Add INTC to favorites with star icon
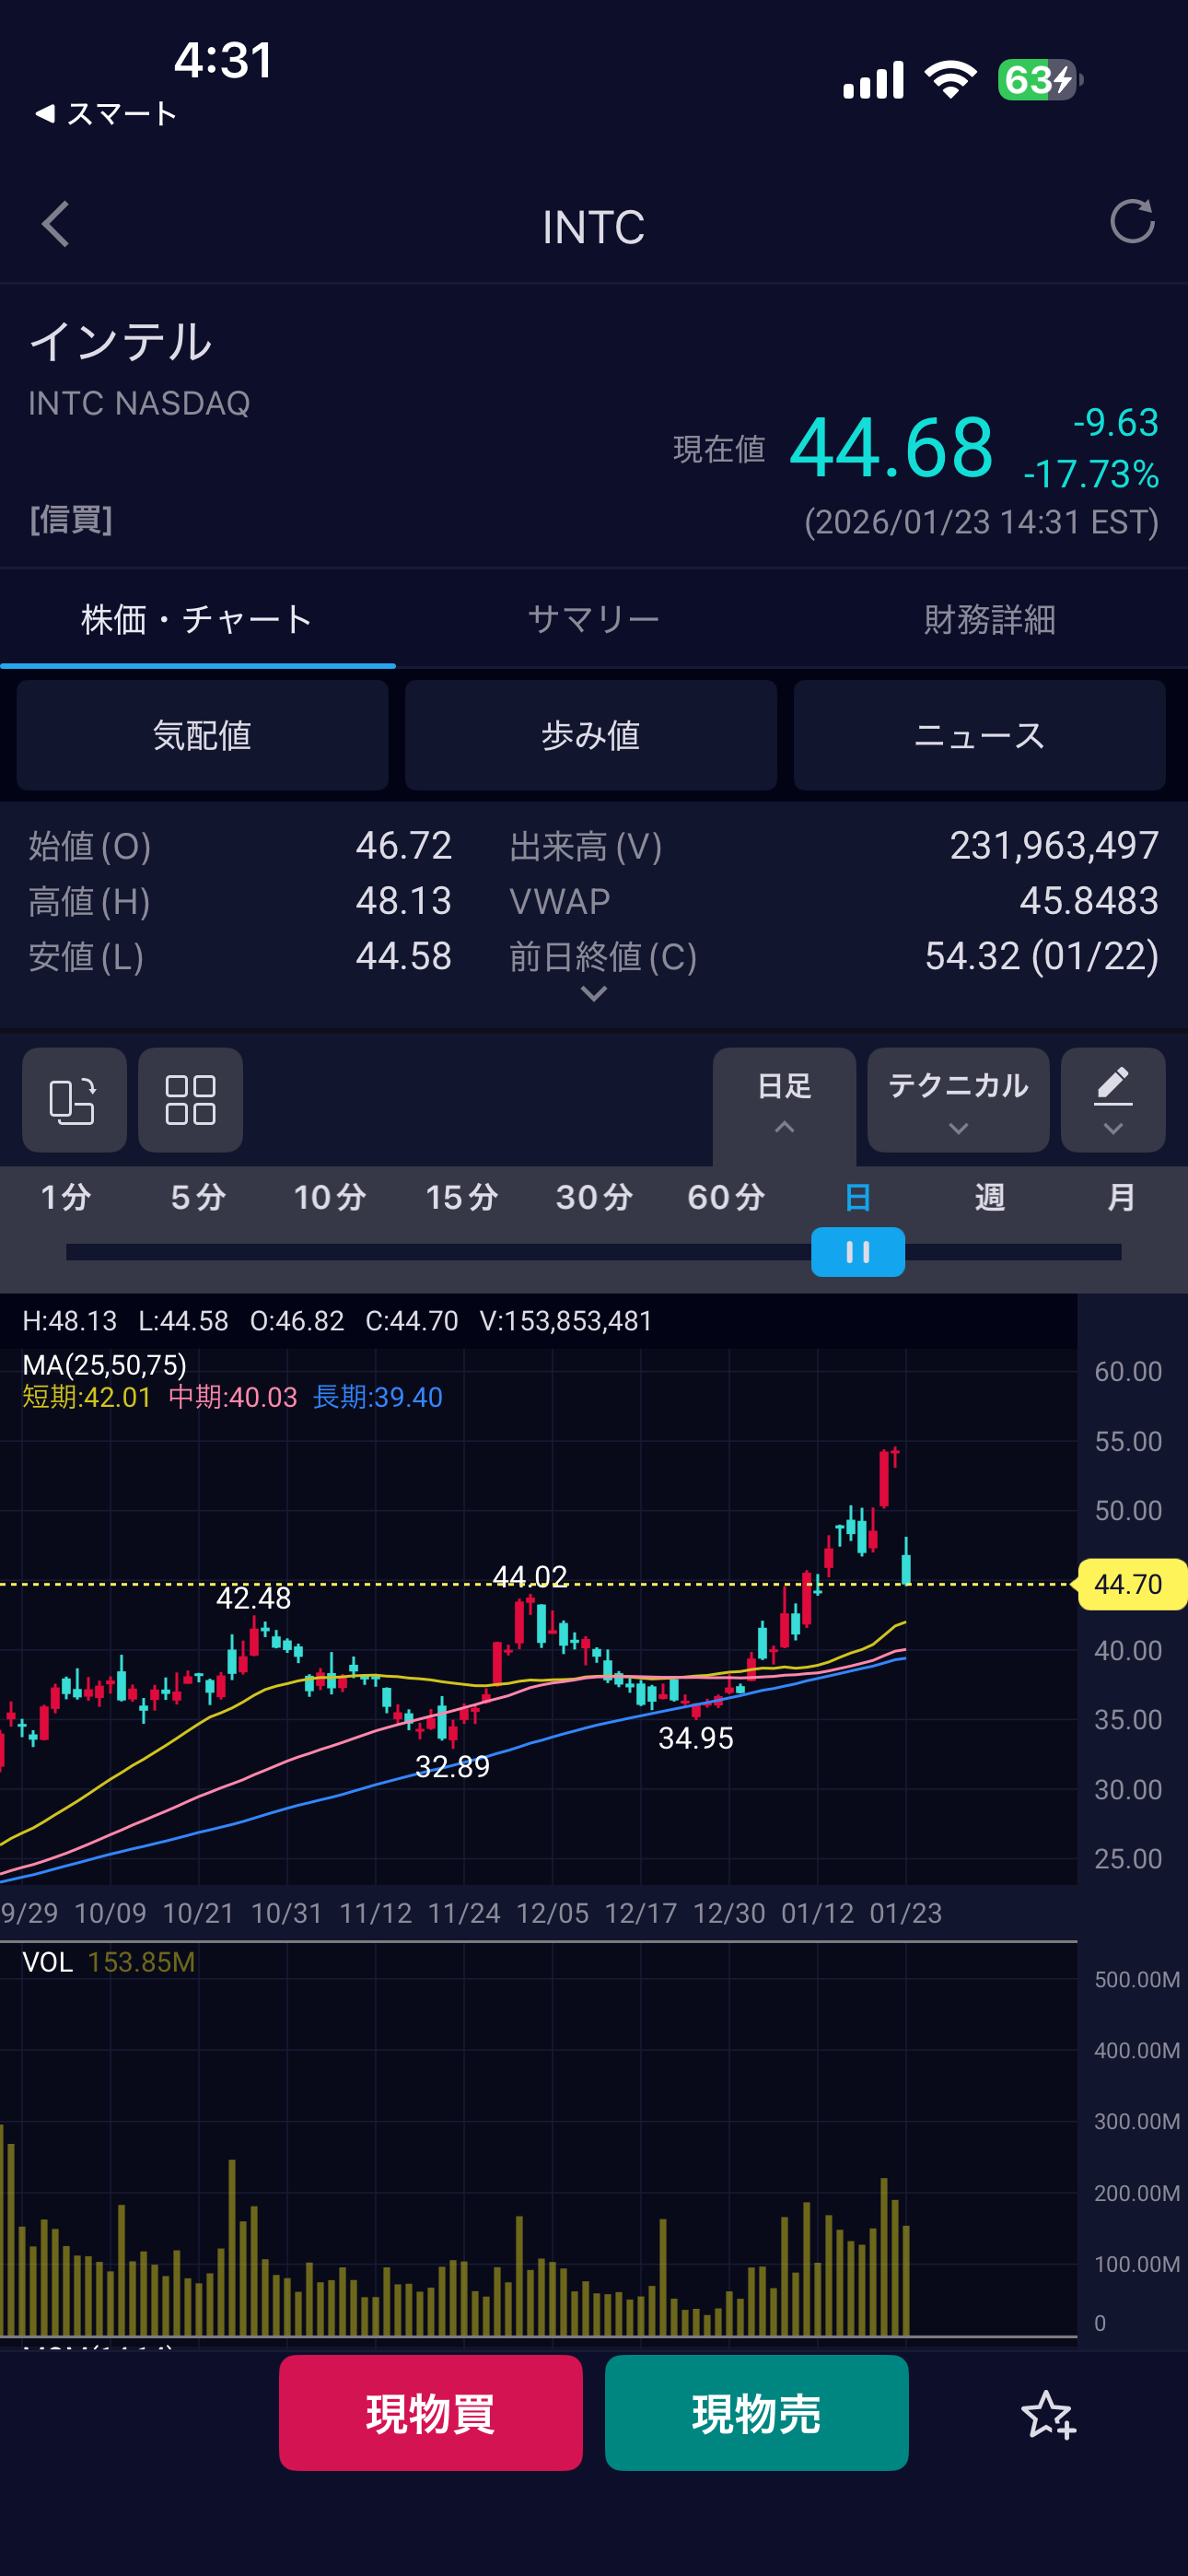The width and height of the screenshot is (1188, 2576). click(1047, 2415)
